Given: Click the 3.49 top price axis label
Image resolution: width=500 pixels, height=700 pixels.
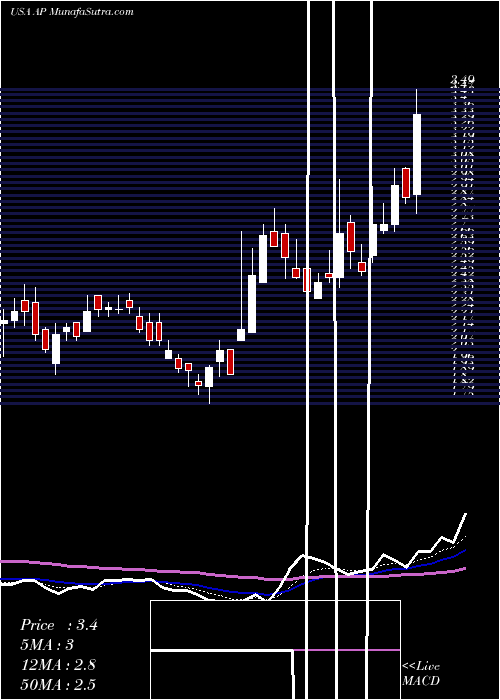Looking at the screenshot, I should 463,79.
